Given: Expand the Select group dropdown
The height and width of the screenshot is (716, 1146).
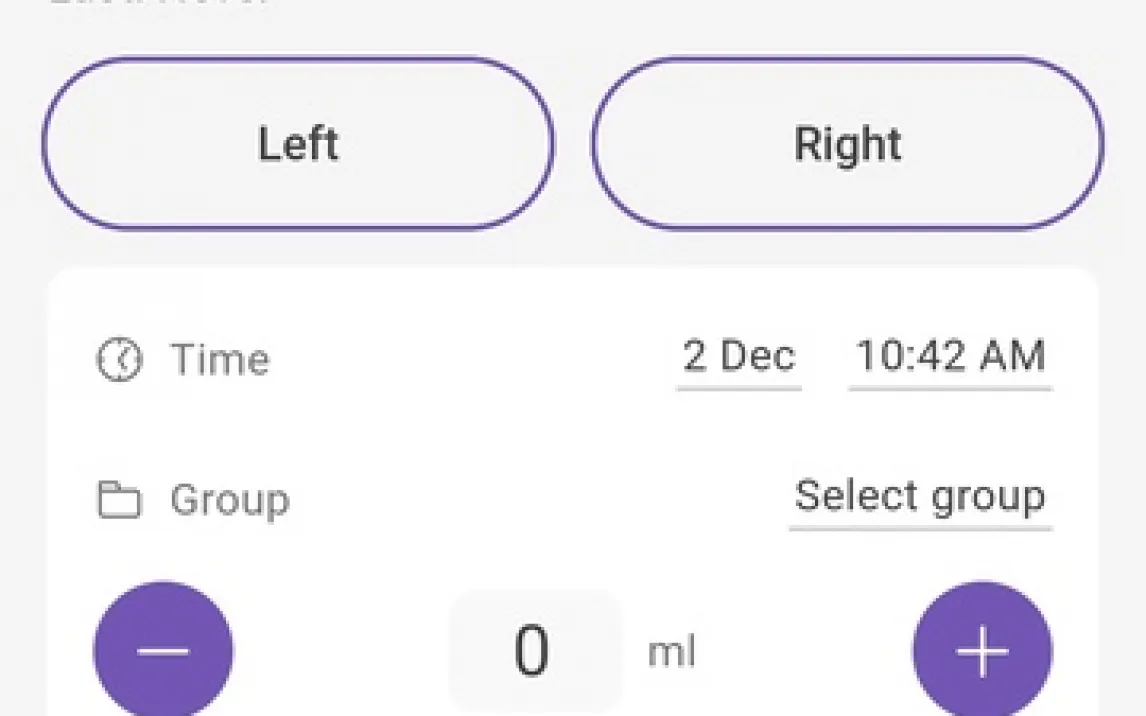Looking at the screenshot, I should [x=920, y=497].
